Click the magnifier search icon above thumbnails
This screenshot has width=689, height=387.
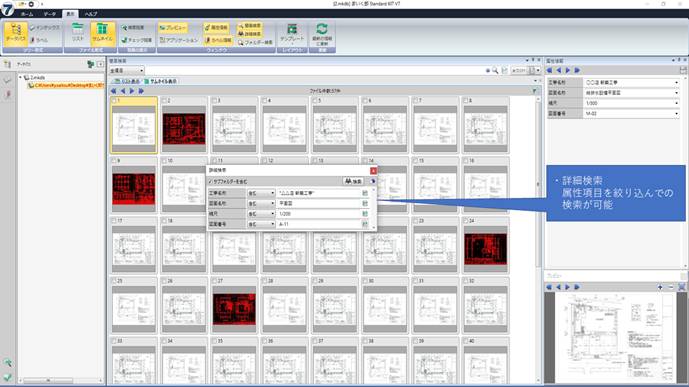(x=495, y=70)
